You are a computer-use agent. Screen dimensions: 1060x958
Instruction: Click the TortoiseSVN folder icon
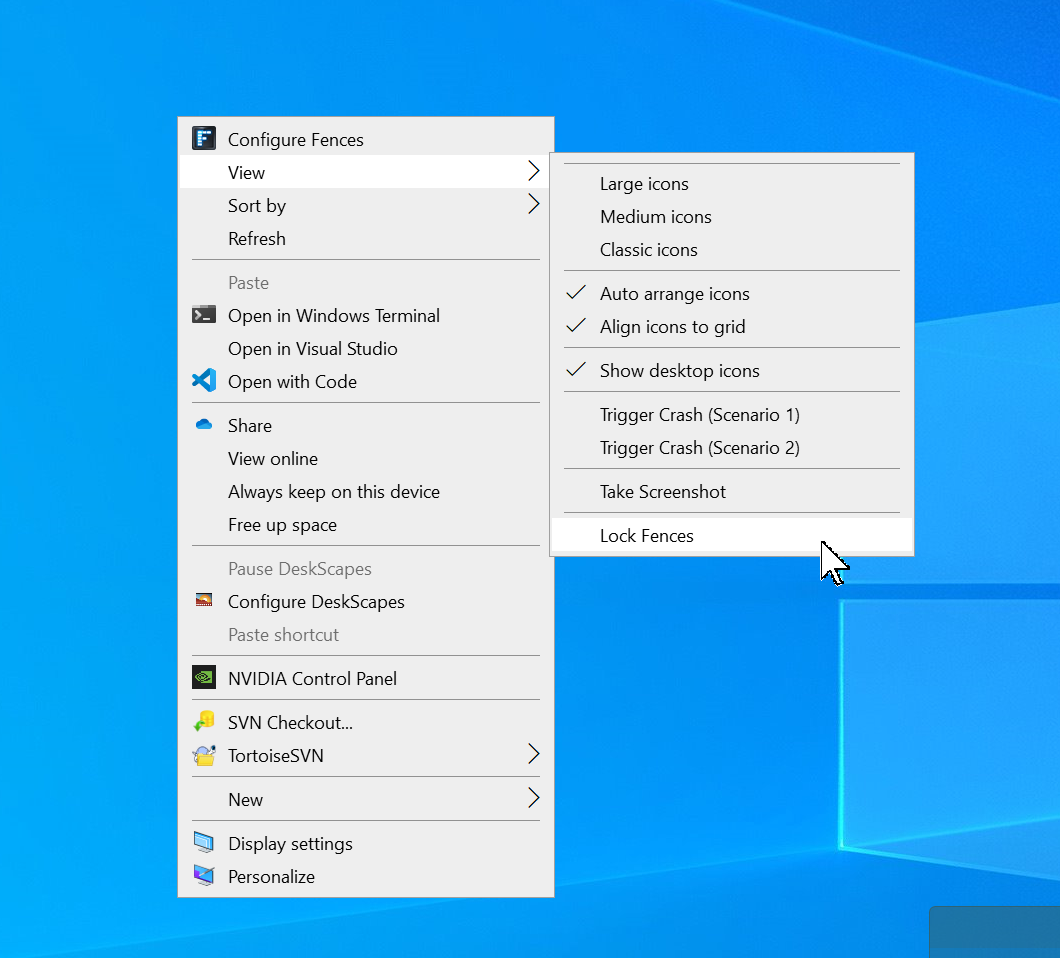203,755
